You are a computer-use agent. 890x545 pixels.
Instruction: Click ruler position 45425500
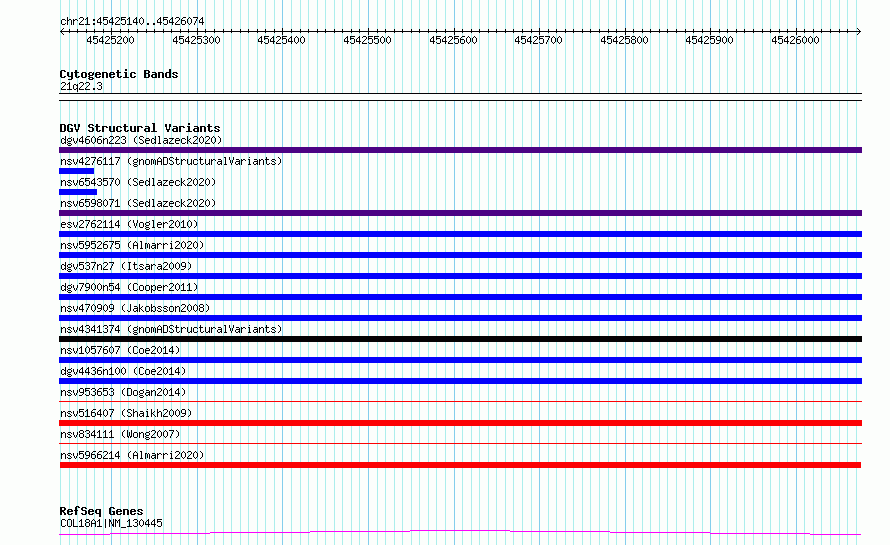(x=367, y=40)
